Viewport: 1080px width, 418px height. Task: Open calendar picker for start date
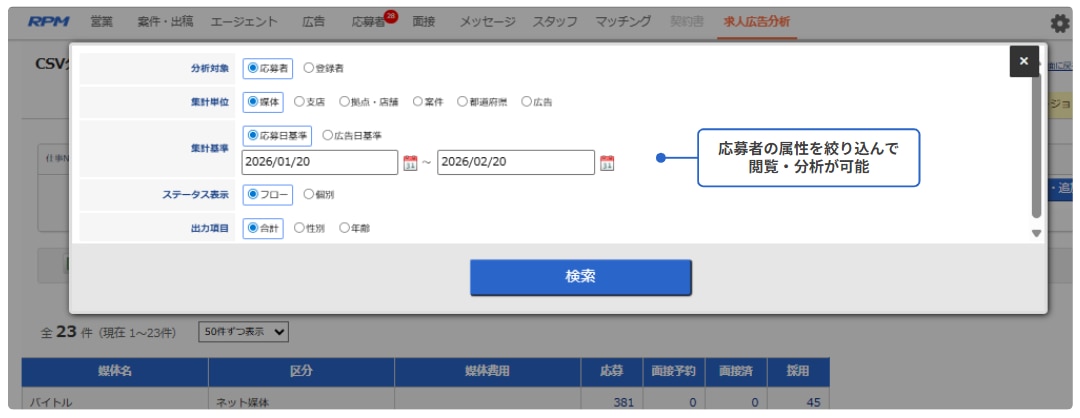tap(411, 163)
